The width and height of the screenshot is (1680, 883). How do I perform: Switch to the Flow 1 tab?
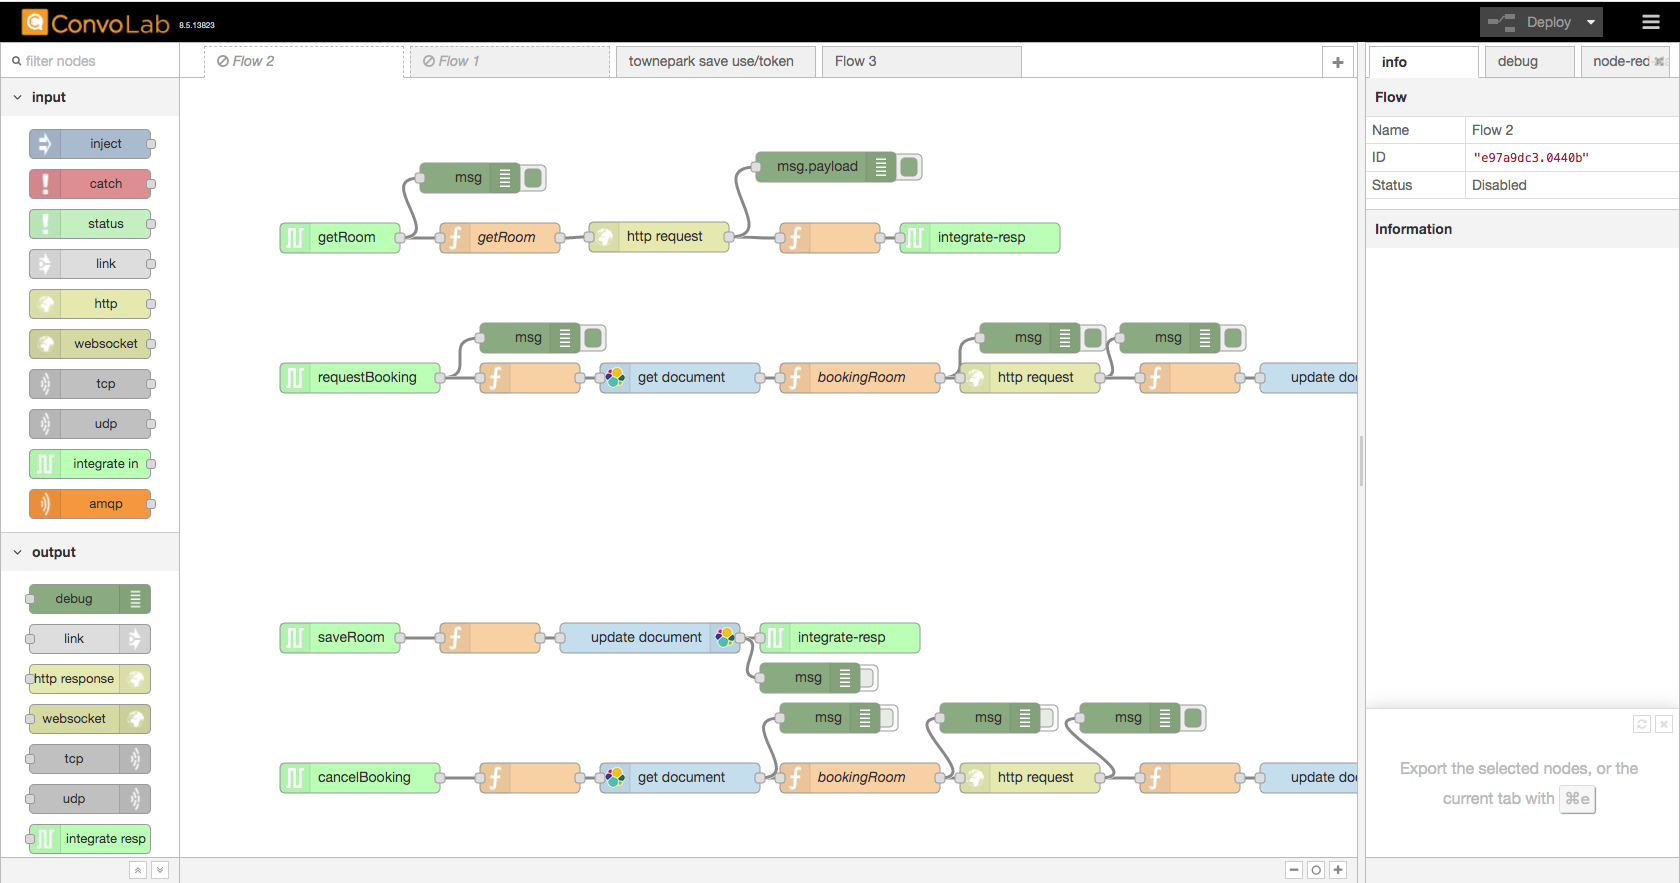tap(510, 61)
